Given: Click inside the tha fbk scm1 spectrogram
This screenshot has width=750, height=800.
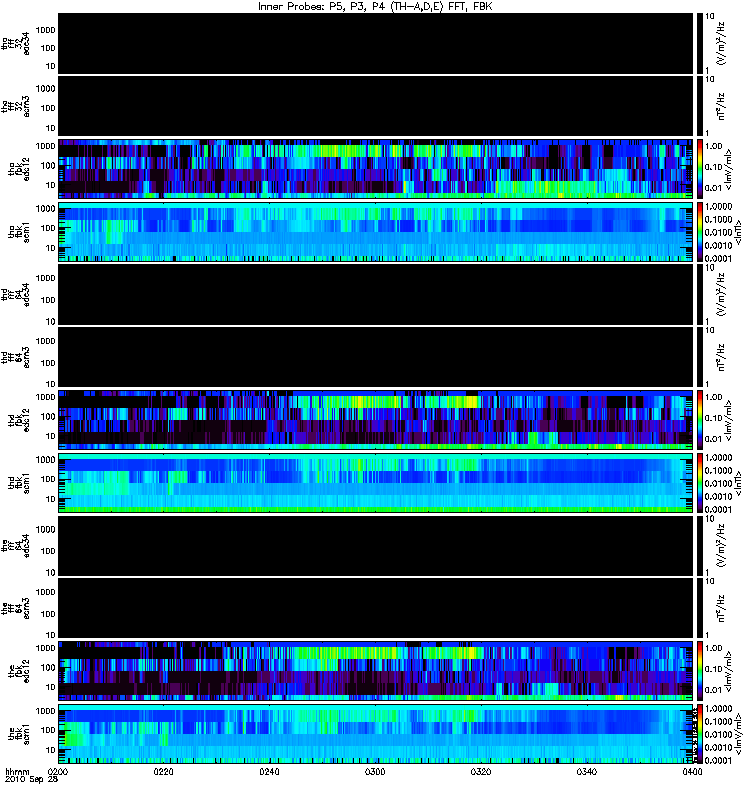Looking at the screenshot, I should (x=376, y=232).
